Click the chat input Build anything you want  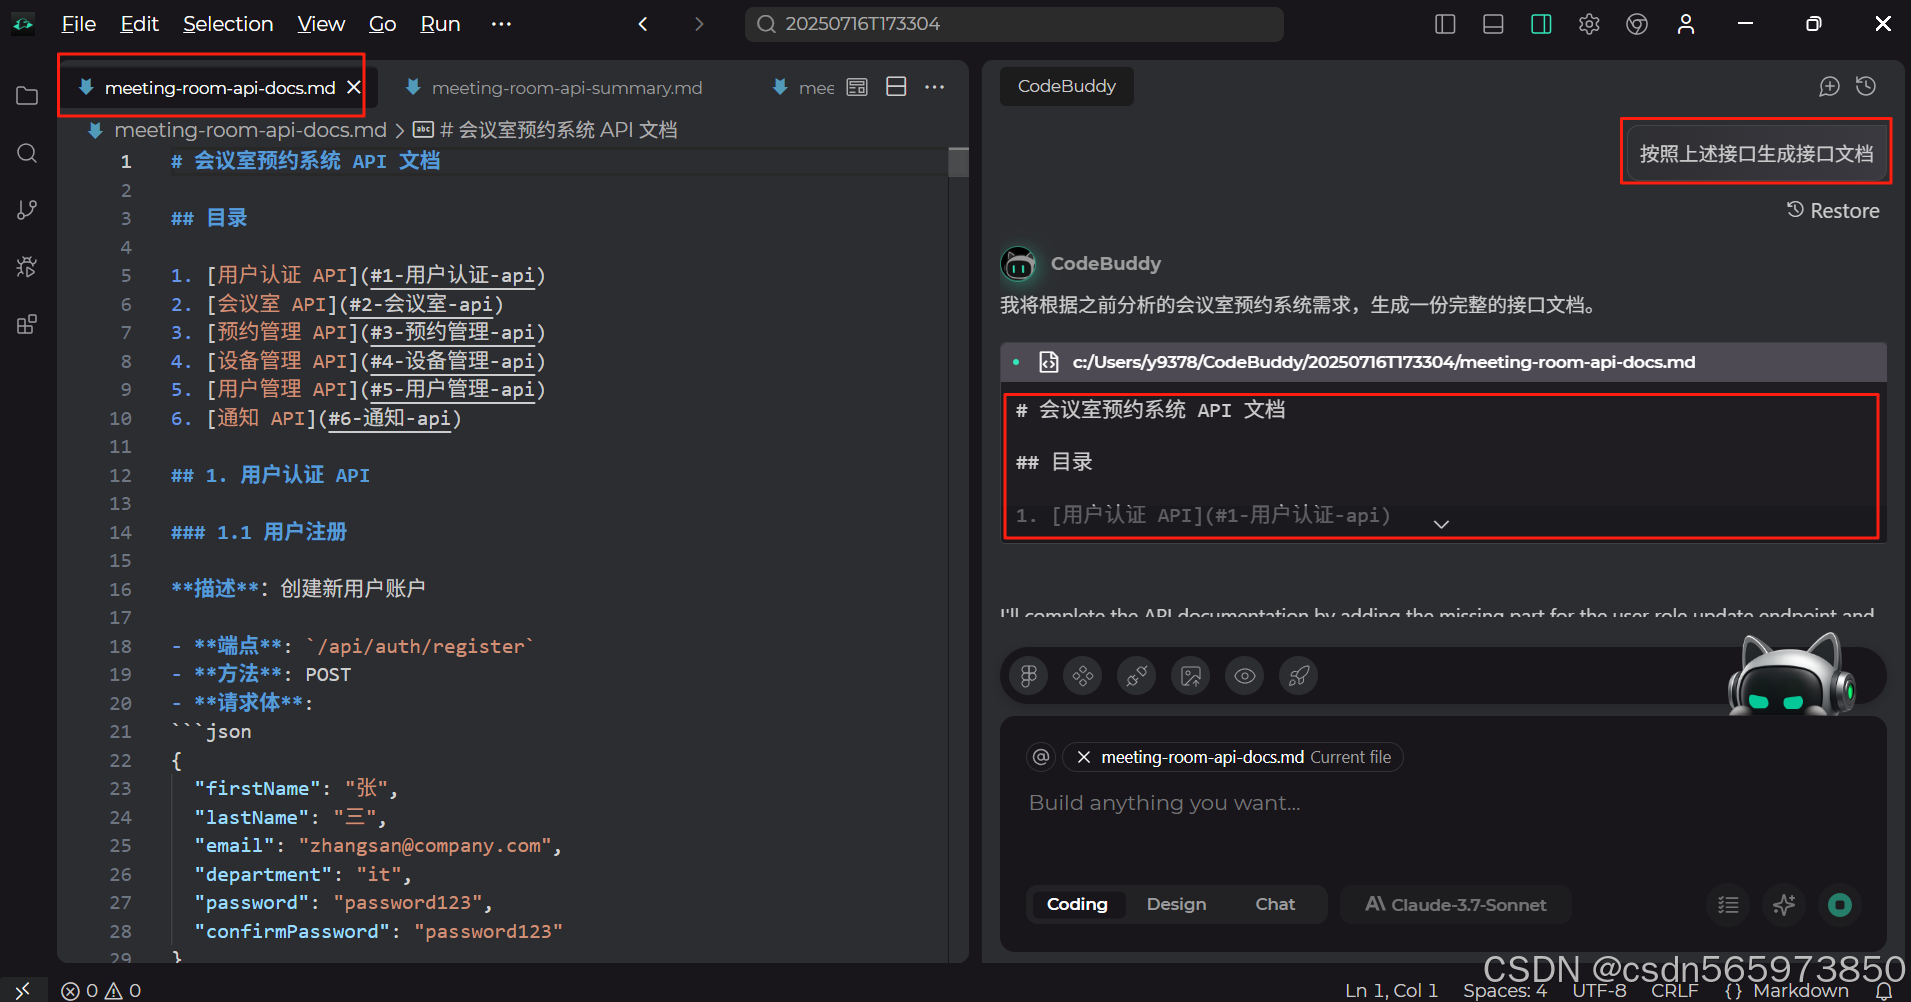[x=1443, y=803]
